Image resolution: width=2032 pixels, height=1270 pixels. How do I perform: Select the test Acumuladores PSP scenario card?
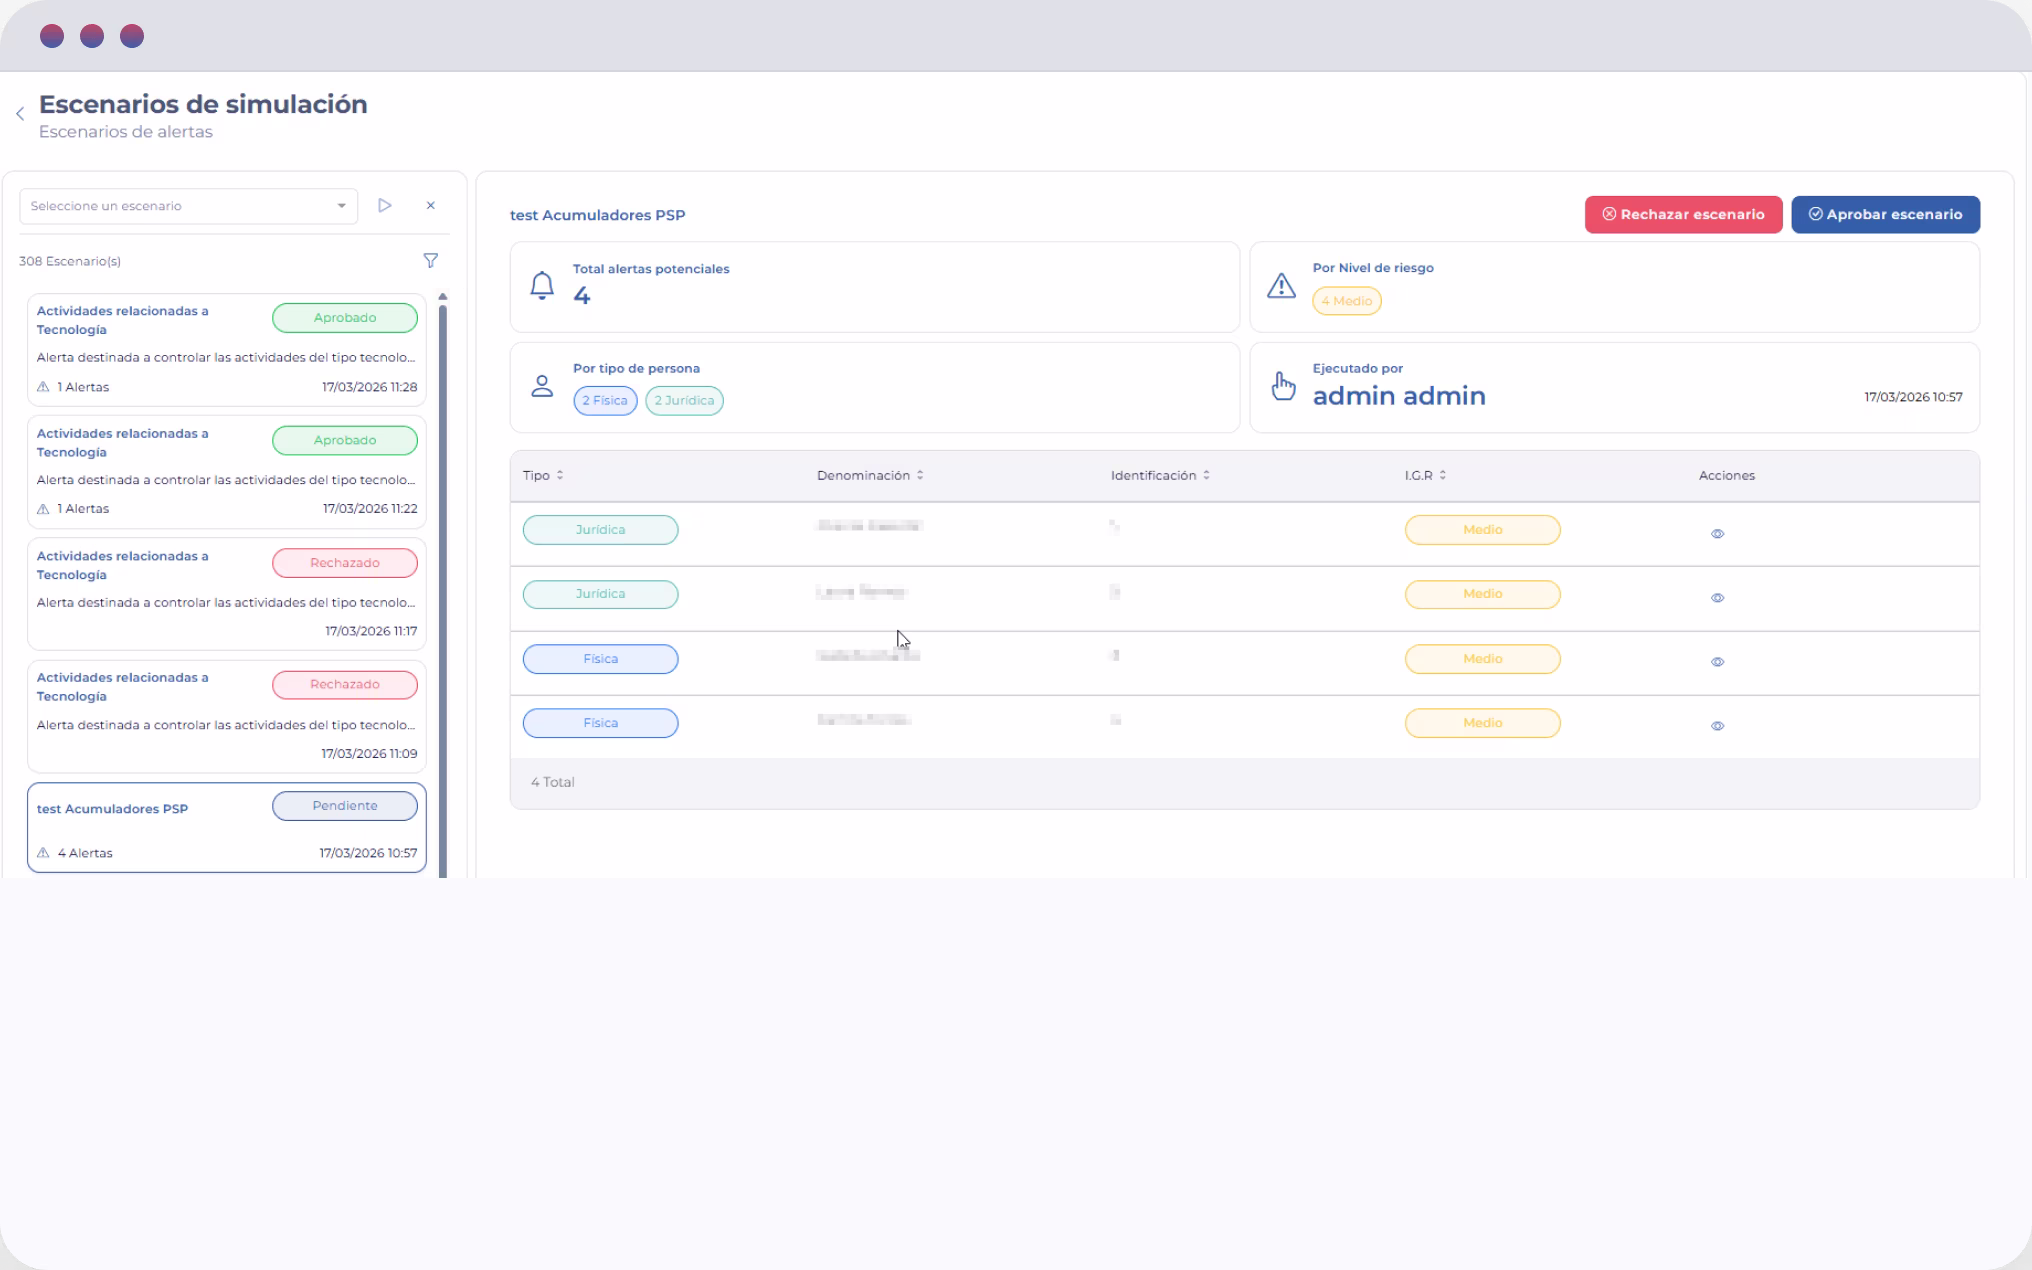227,828
